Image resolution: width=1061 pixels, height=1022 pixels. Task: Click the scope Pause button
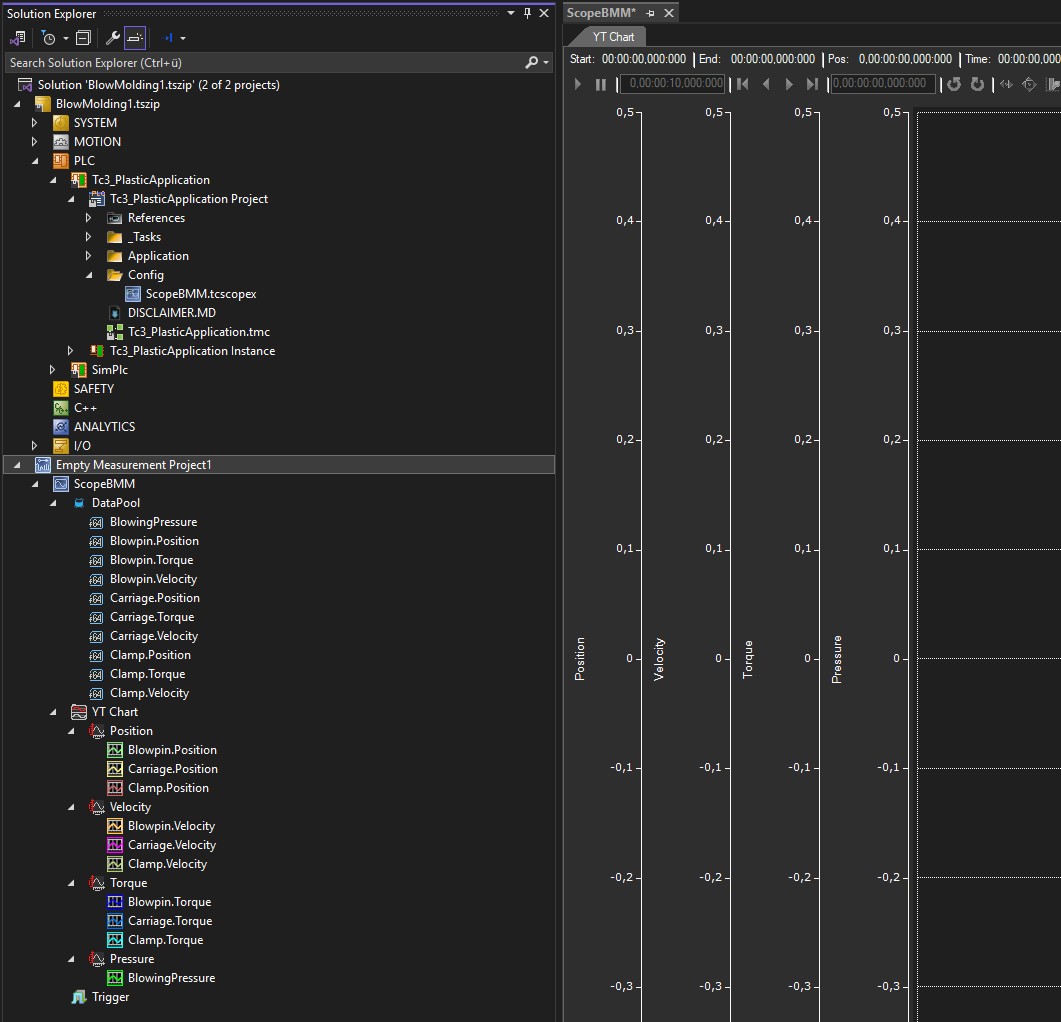[600, 84]
